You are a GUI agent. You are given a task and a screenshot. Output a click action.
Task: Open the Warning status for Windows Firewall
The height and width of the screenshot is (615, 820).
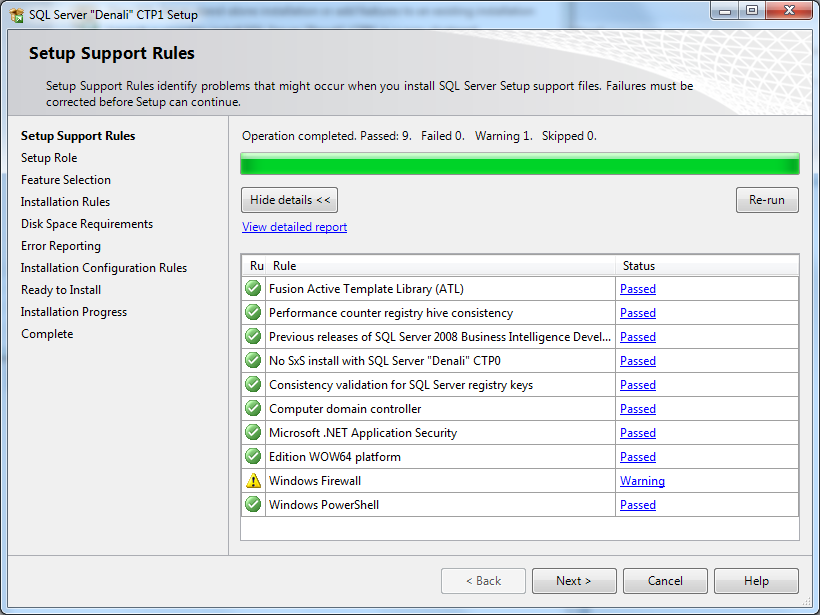click(642, 481)
